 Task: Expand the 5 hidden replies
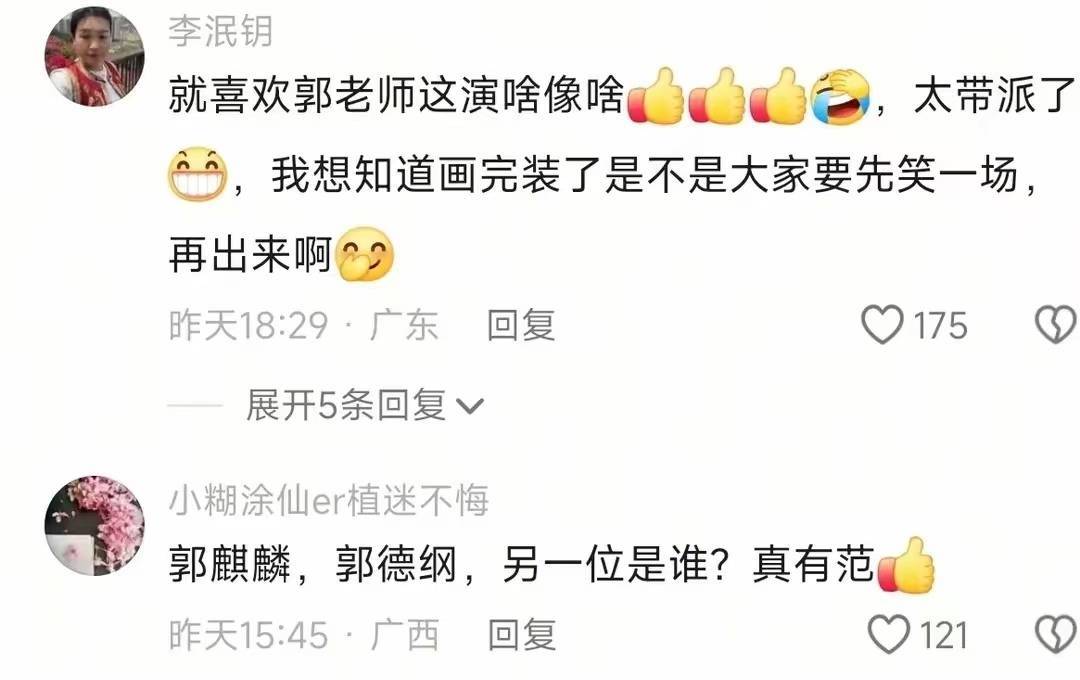pyautogui.click(x=365, y=405)
